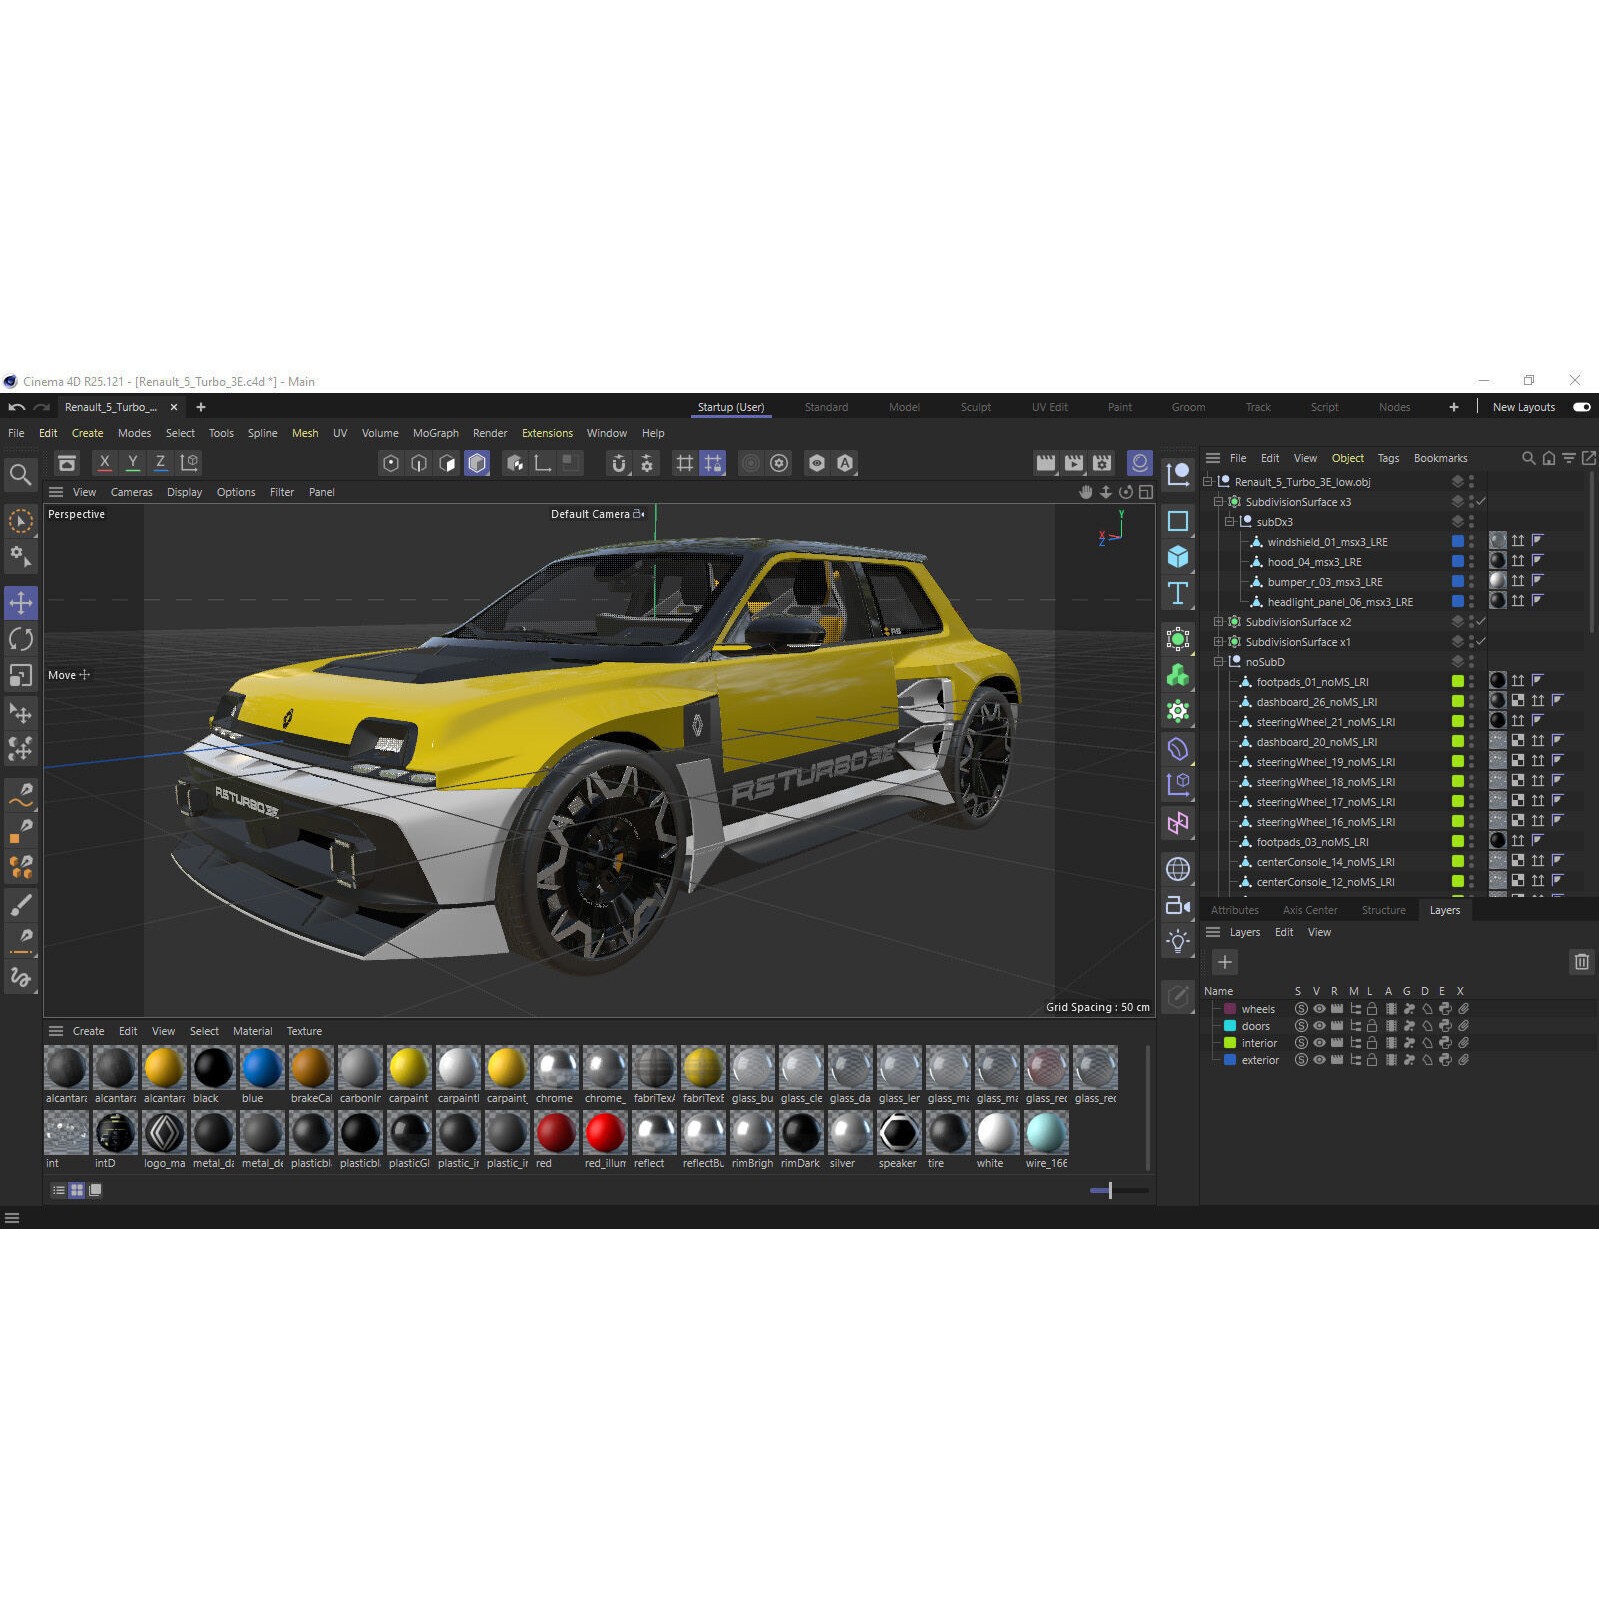Add a new project tab with plus

tap(201, 407)
